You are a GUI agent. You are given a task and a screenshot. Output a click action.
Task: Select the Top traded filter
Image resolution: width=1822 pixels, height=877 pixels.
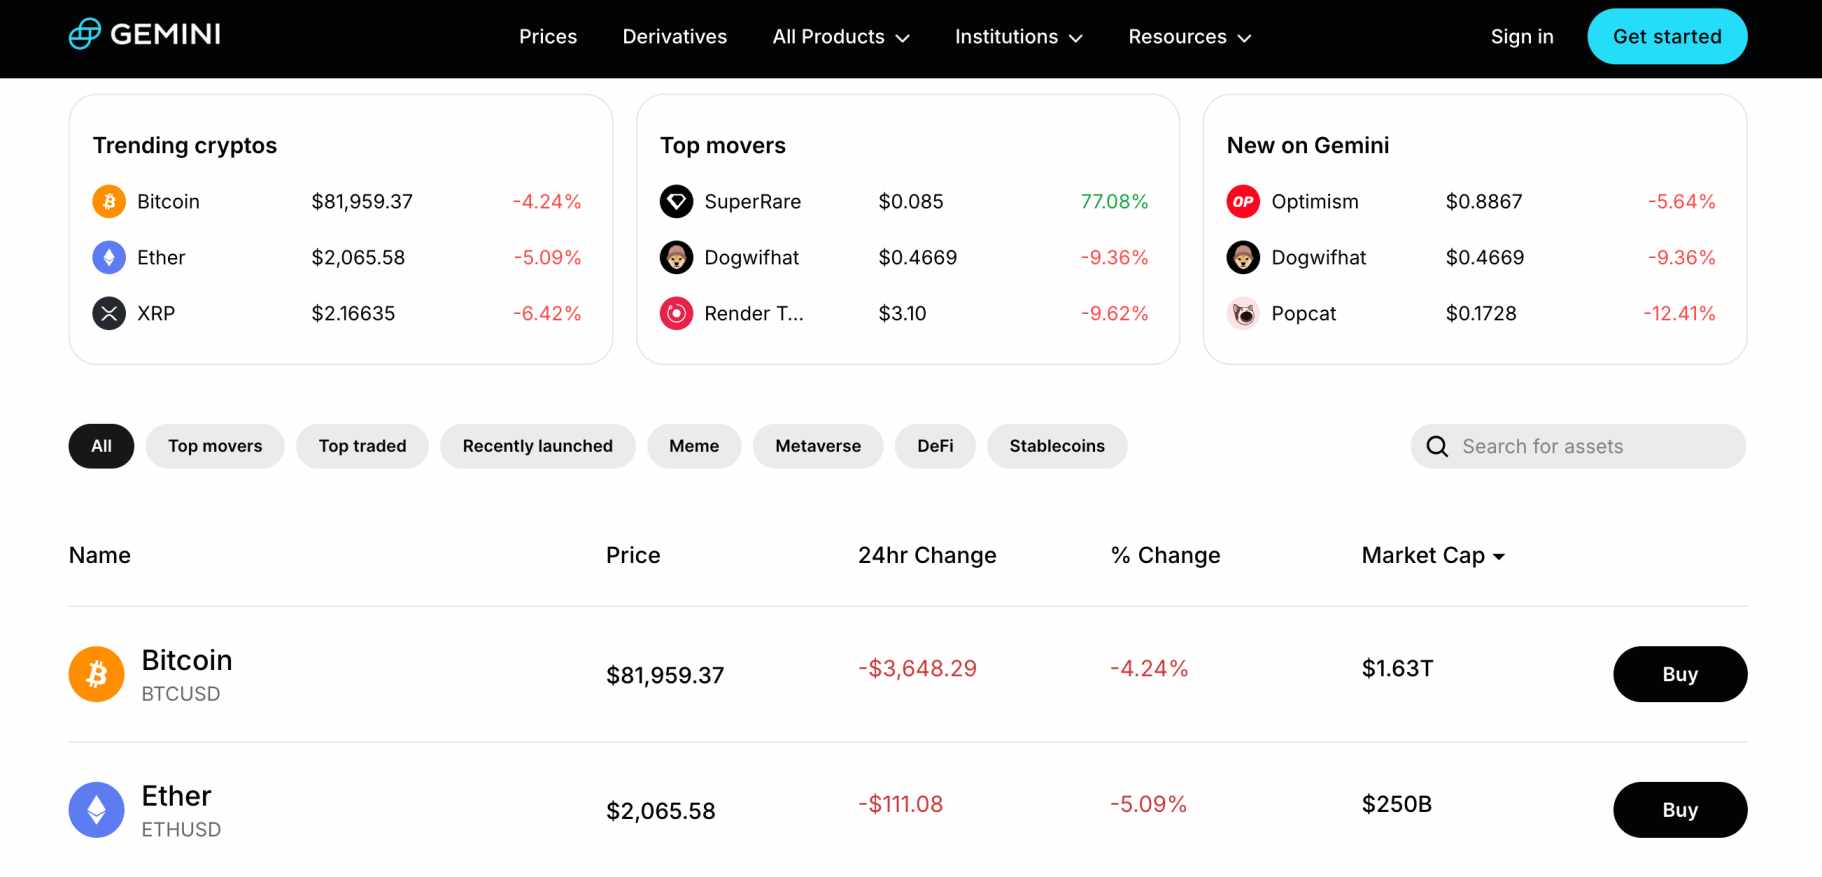(x=362, y=446)
